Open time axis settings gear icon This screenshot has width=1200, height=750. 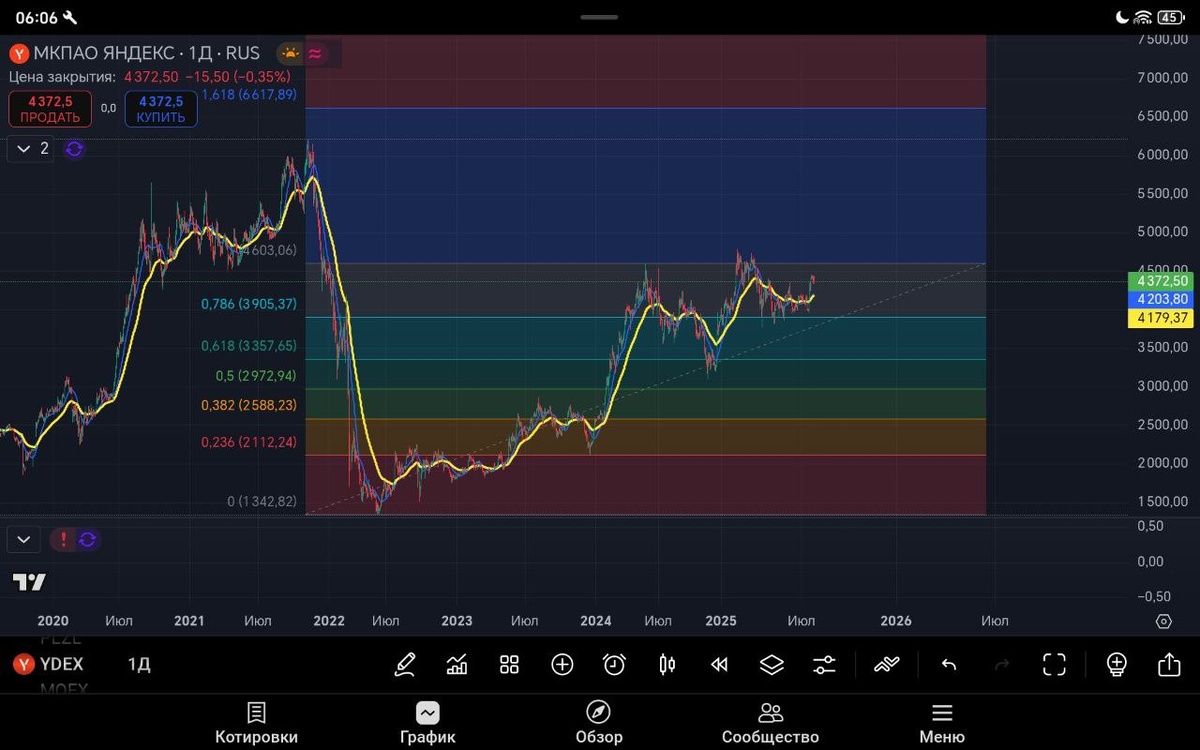1163,621
